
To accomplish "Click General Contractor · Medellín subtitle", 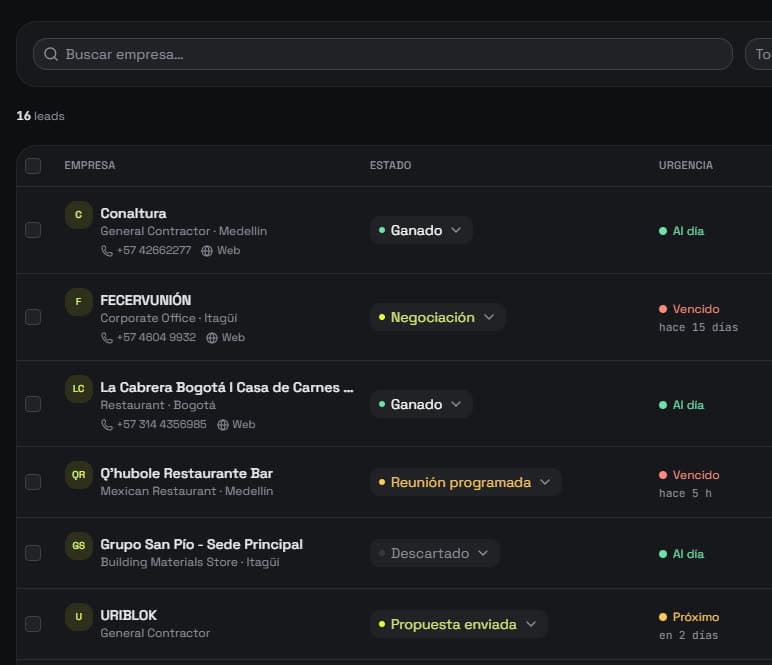I will click(x=184, y=231).
